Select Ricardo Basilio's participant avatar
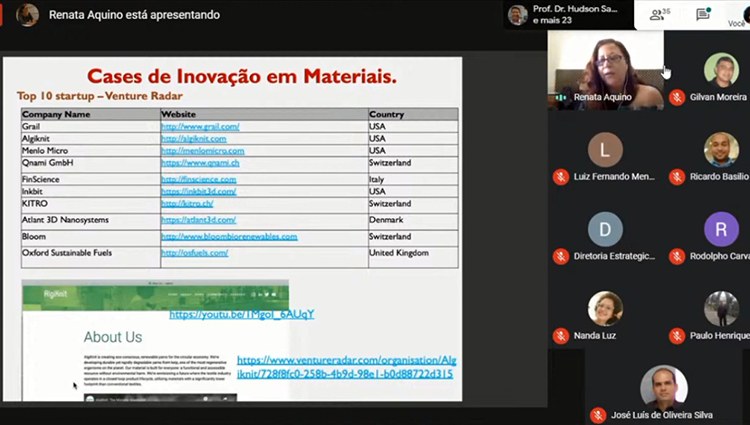Viewport: 750px width, 425px height. (x=721, y=150)
